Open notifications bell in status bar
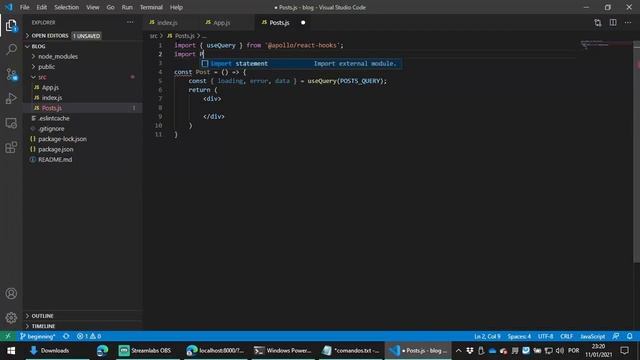640x360 pixels. 630,336
